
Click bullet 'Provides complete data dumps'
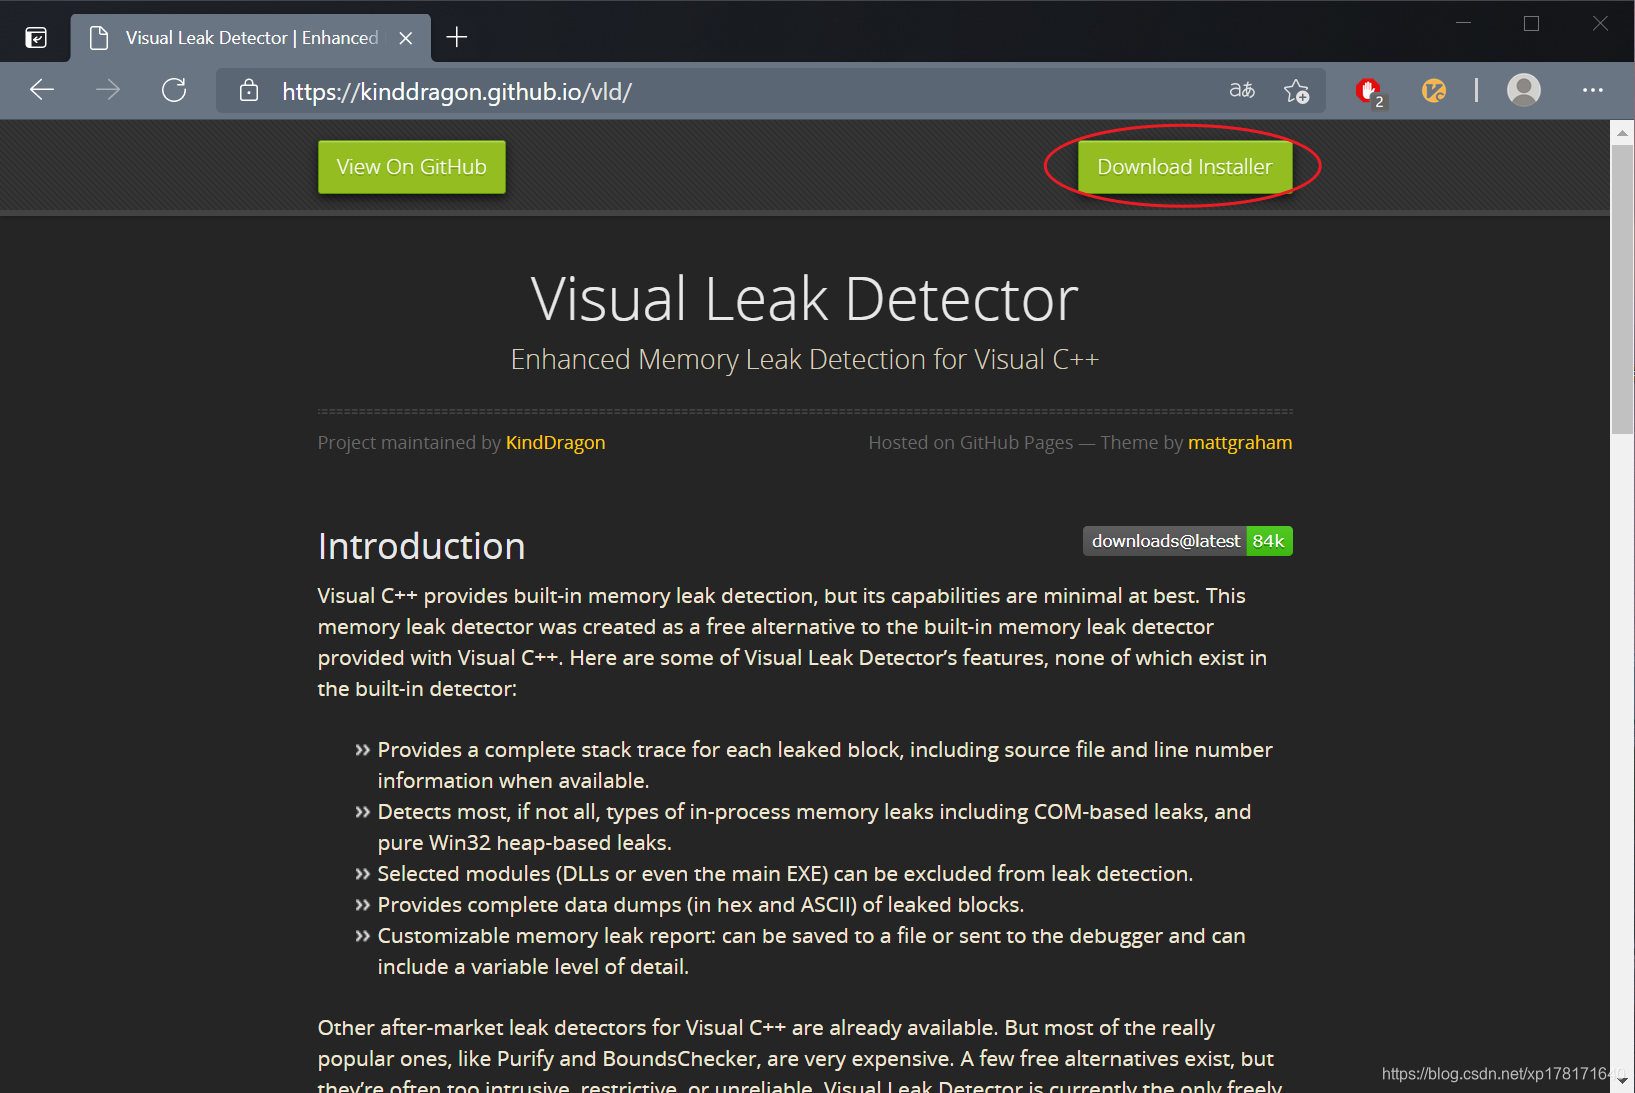tap(700, 905)
